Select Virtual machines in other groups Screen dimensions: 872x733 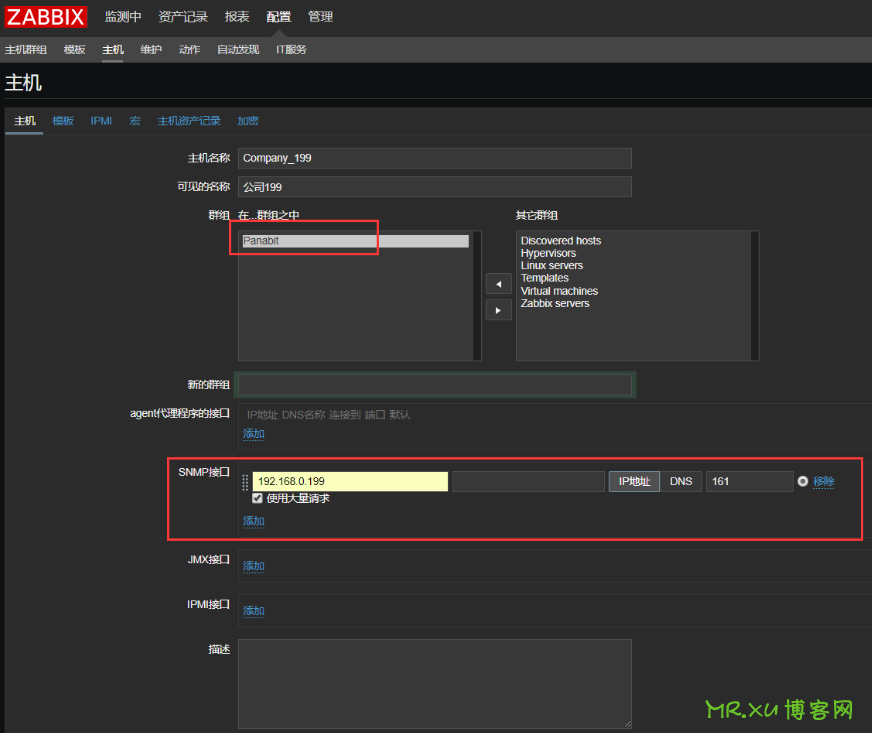559,291
